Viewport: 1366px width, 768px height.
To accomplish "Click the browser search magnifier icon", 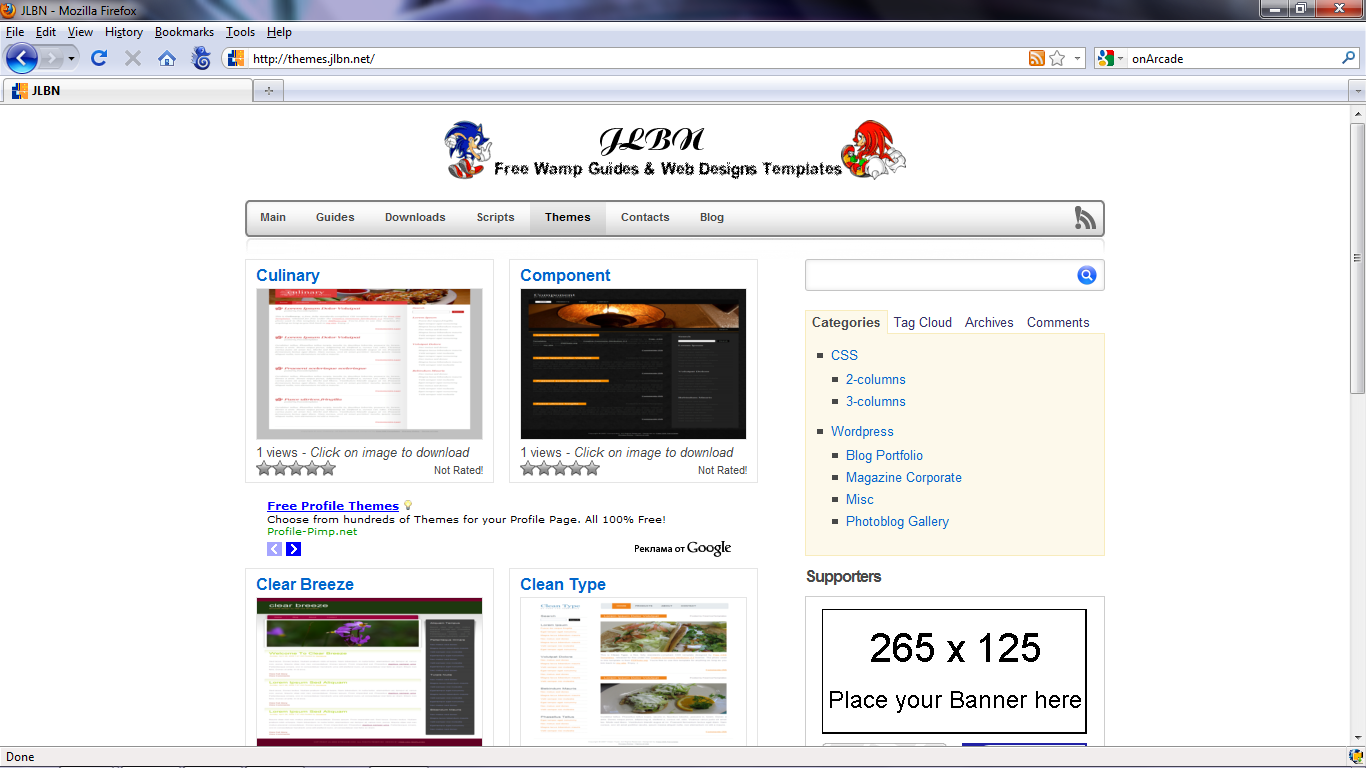I will (1348, 58).
